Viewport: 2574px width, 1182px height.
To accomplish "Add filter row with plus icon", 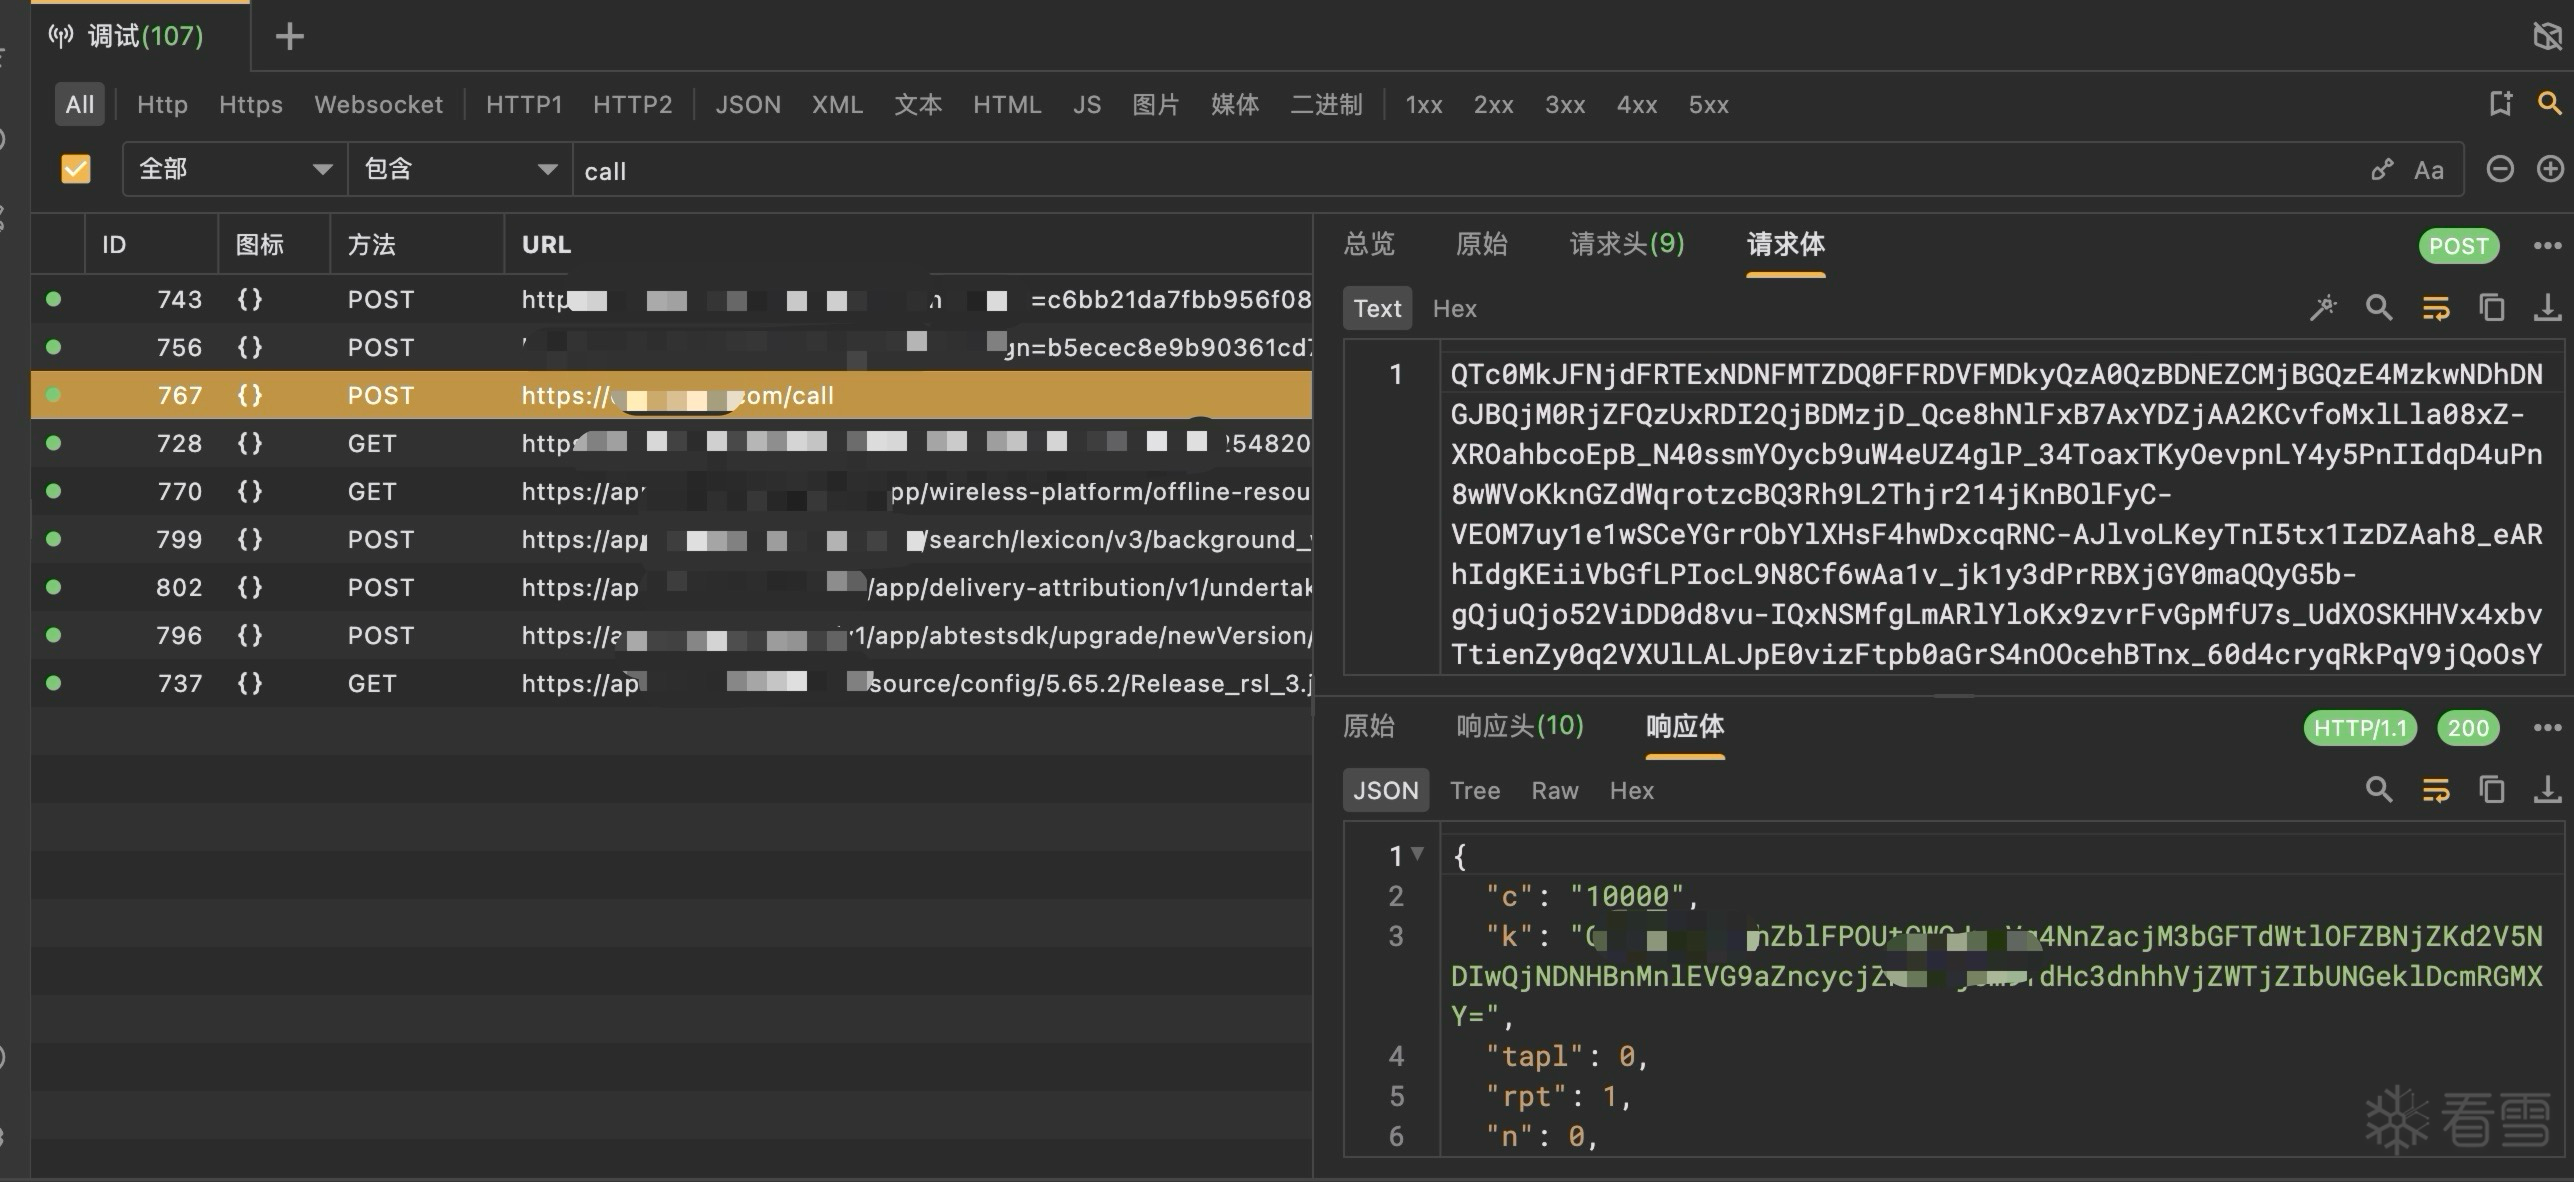I will point(2550,169).
